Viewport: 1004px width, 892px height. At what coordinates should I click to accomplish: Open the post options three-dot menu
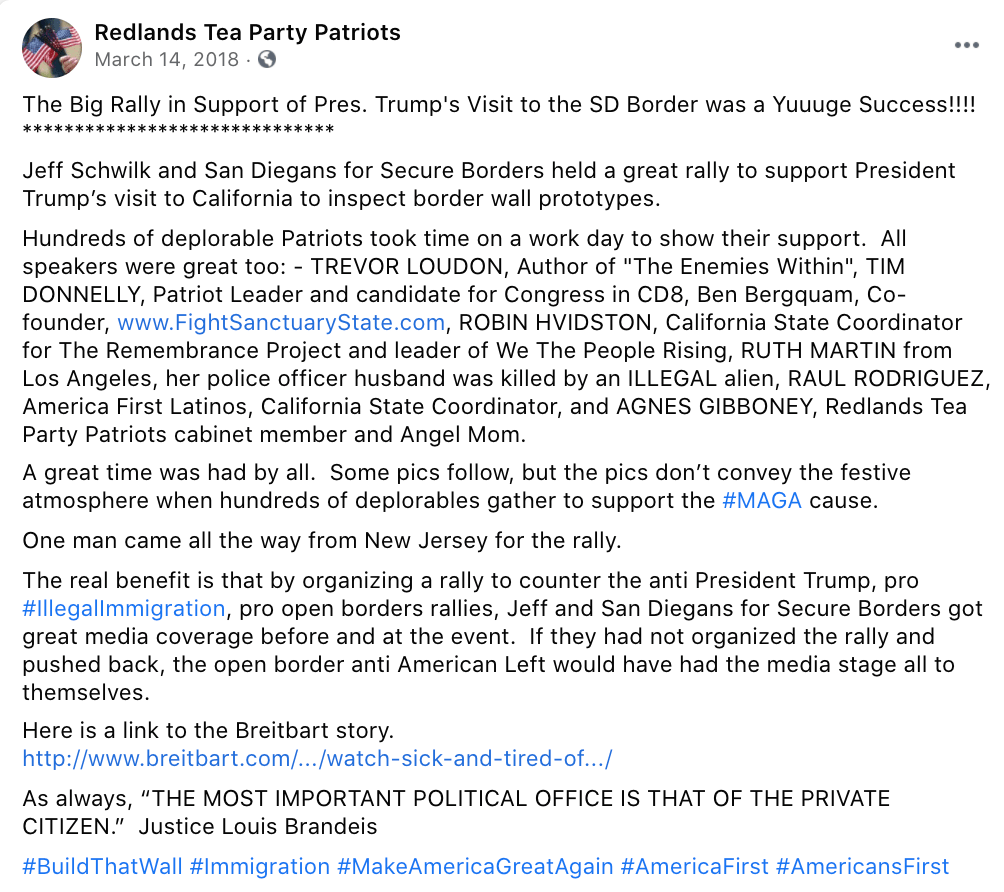[x=966, y=45]
